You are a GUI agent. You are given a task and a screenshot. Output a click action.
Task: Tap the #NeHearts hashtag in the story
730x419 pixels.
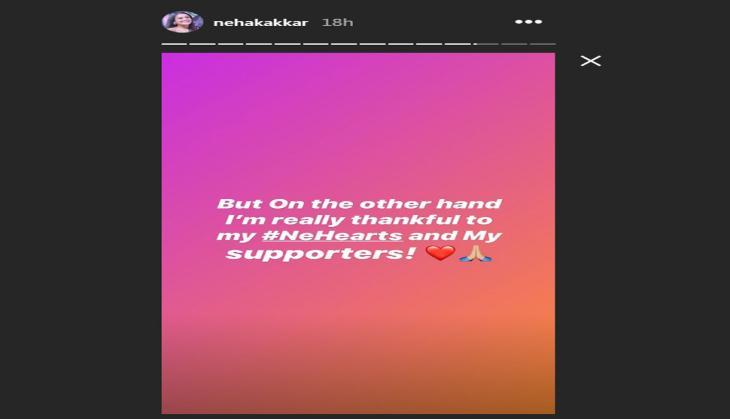pyautogui.click(x=332, y=235)
